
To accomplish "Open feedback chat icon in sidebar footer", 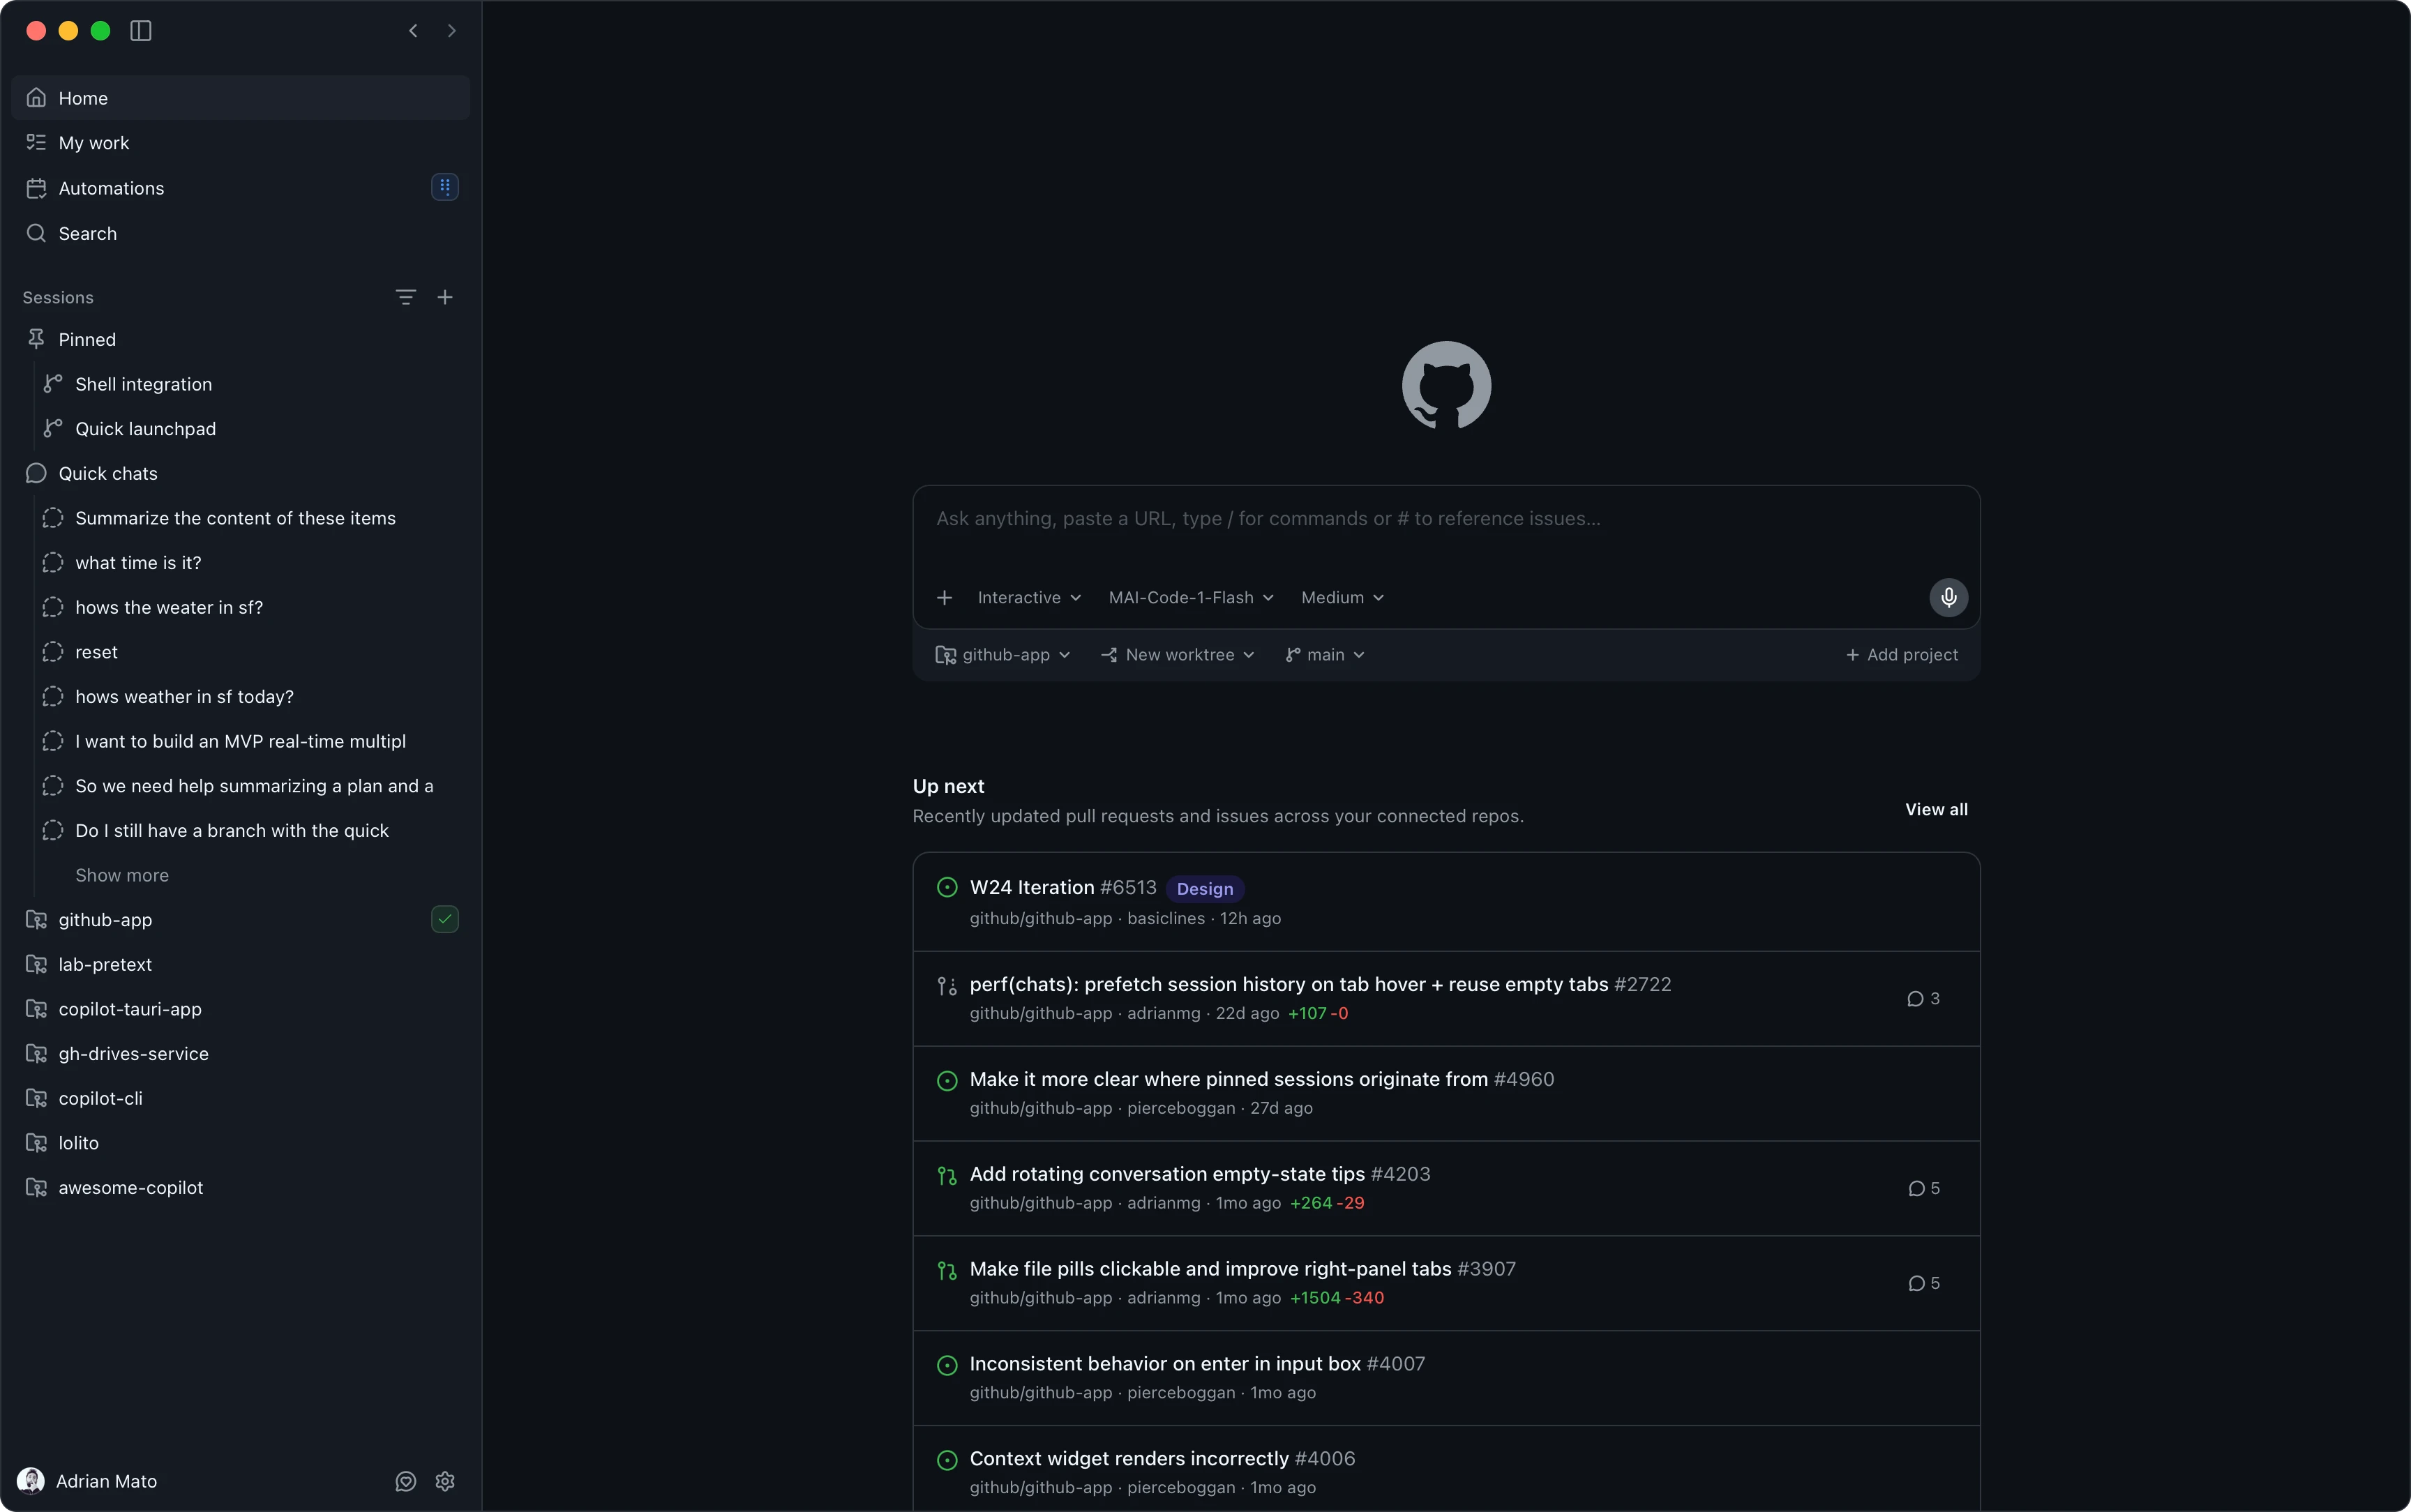I will [x=405, y=1481].
